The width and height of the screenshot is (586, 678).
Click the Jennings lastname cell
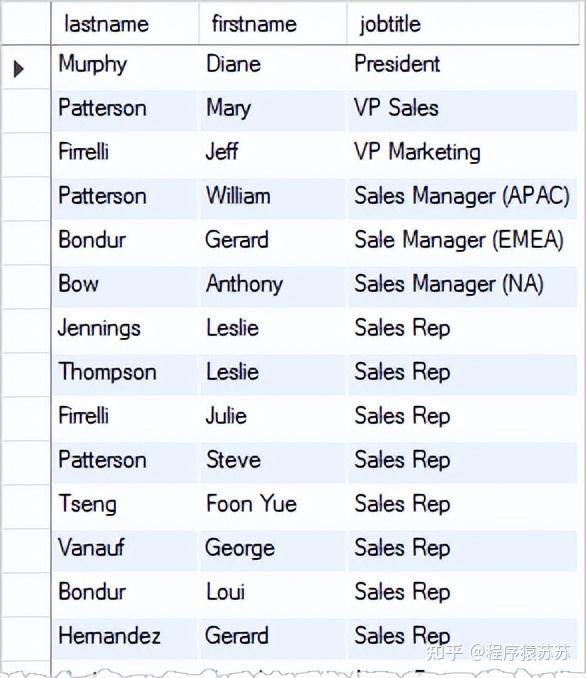click(x=125, y=331)
